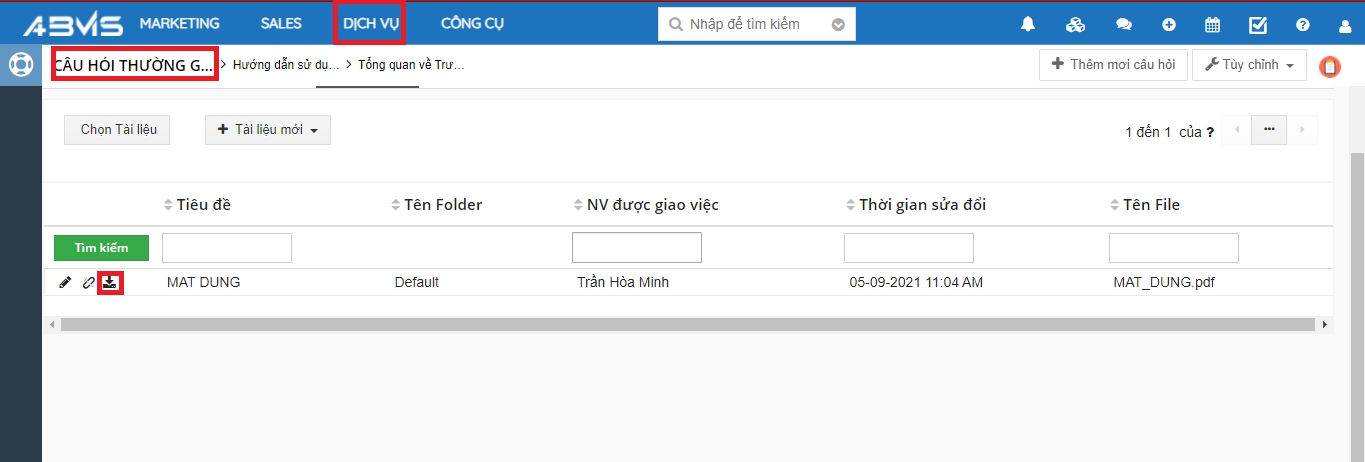Open the chat bubbles icon
Viewport: 1365px width, 462px height.
coord(1123,25)
